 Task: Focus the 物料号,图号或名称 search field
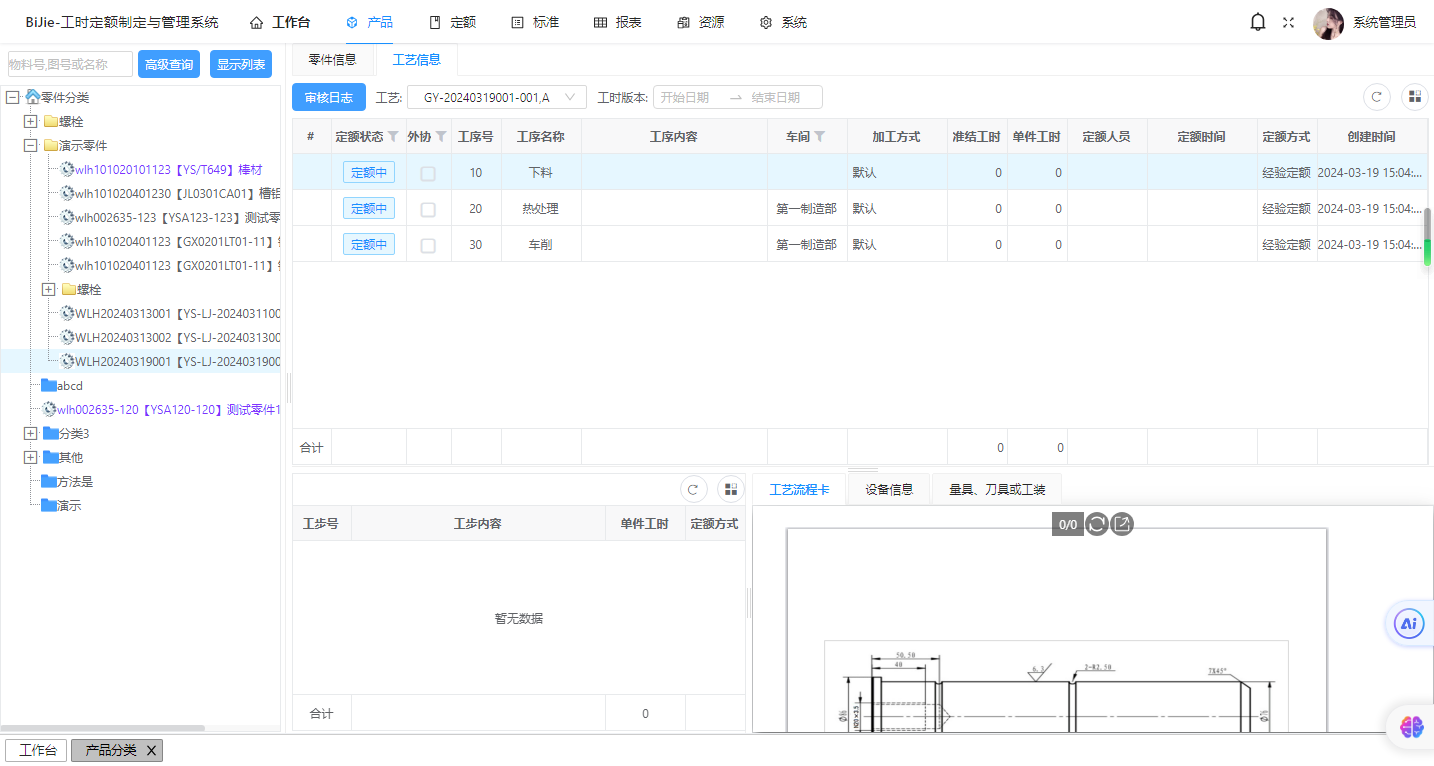(x=70, y=64)
